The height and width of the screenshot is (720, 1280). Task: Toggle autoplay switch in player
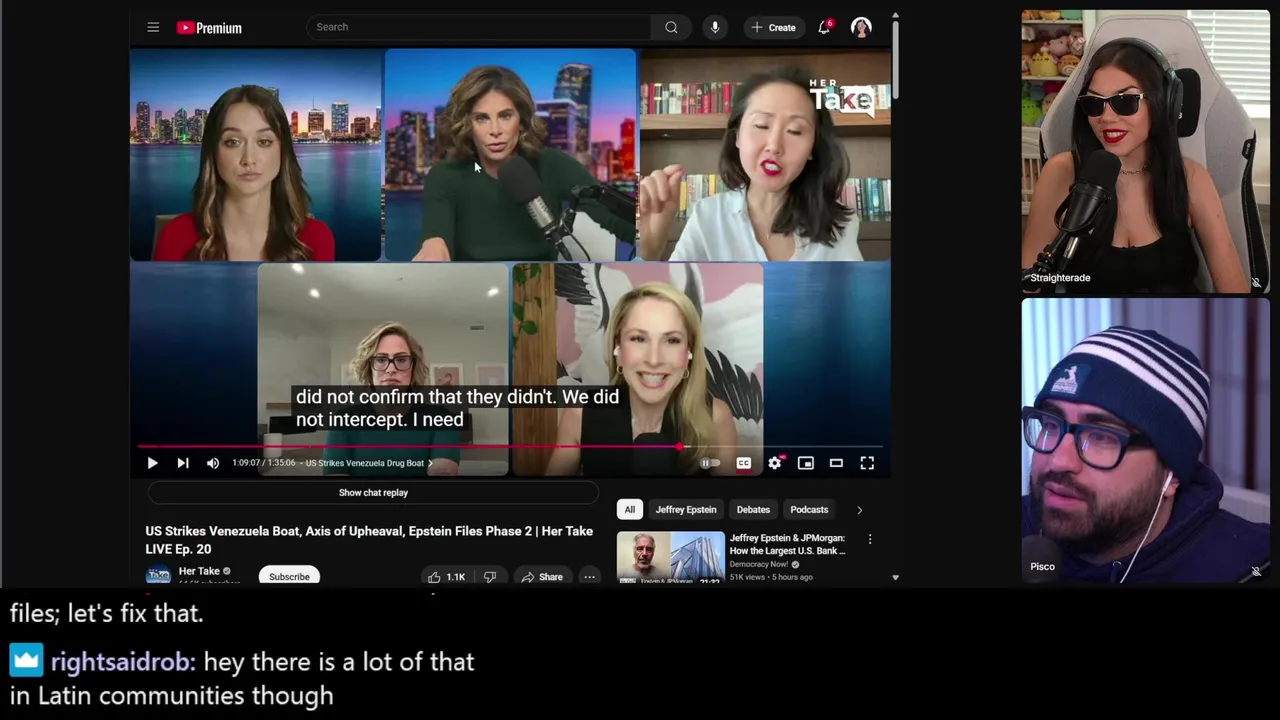point(709,463)
